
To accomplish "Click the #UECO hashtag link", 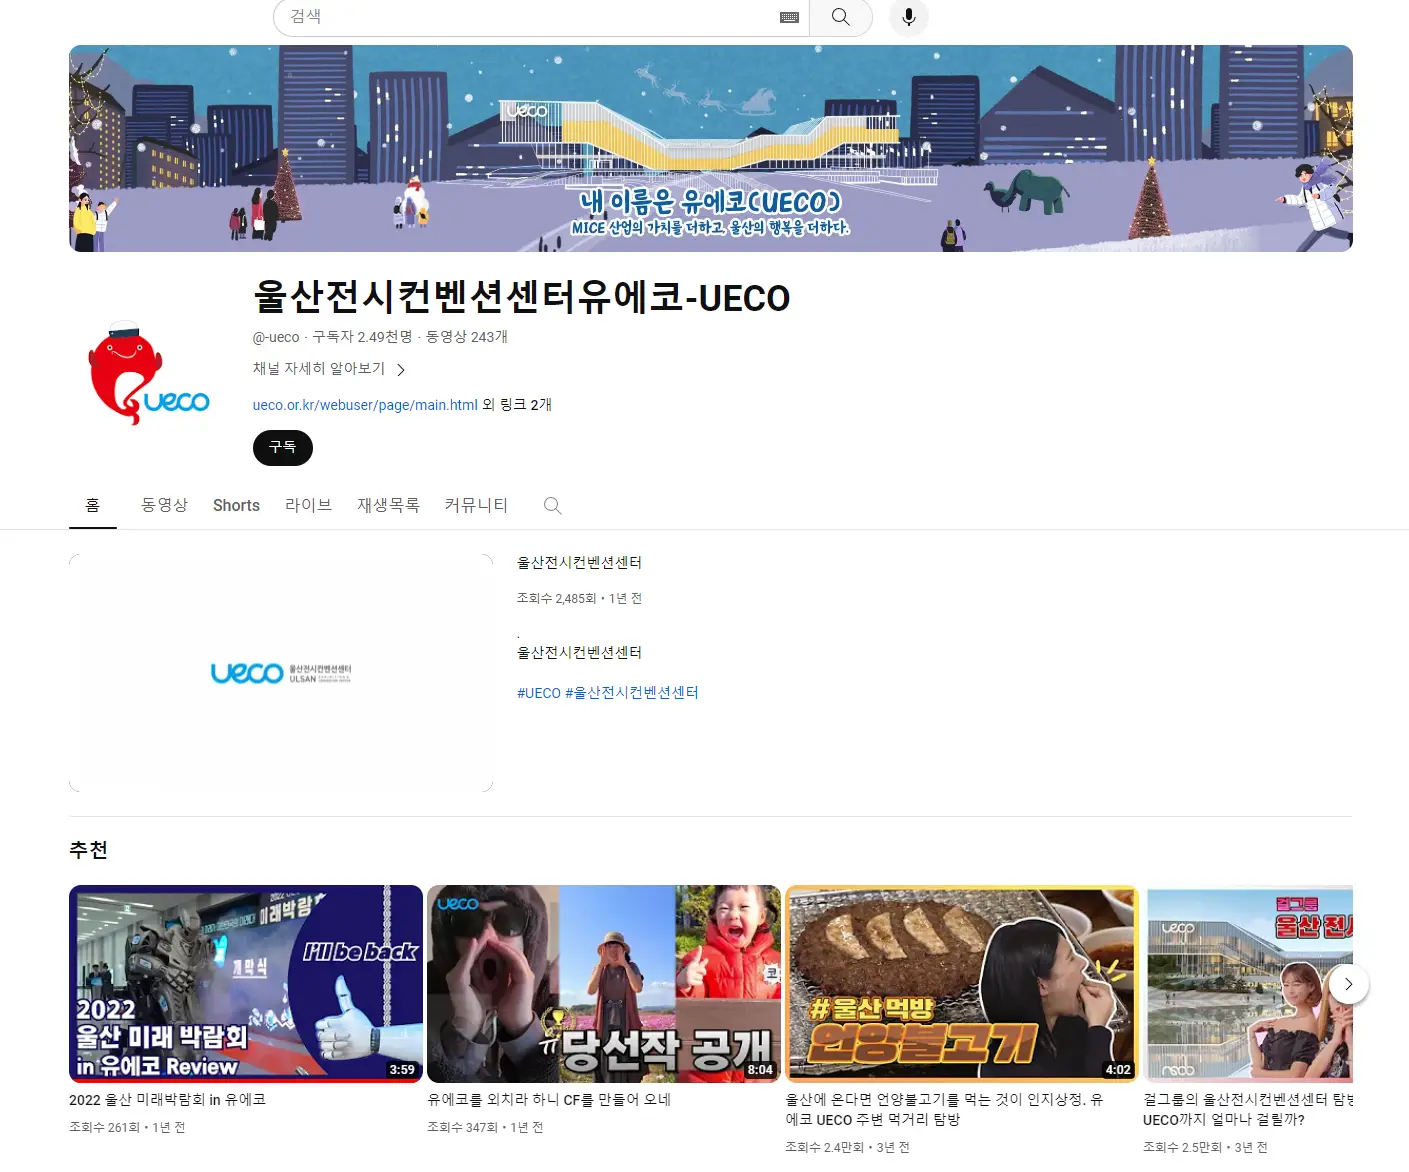I will pos(537,692).
